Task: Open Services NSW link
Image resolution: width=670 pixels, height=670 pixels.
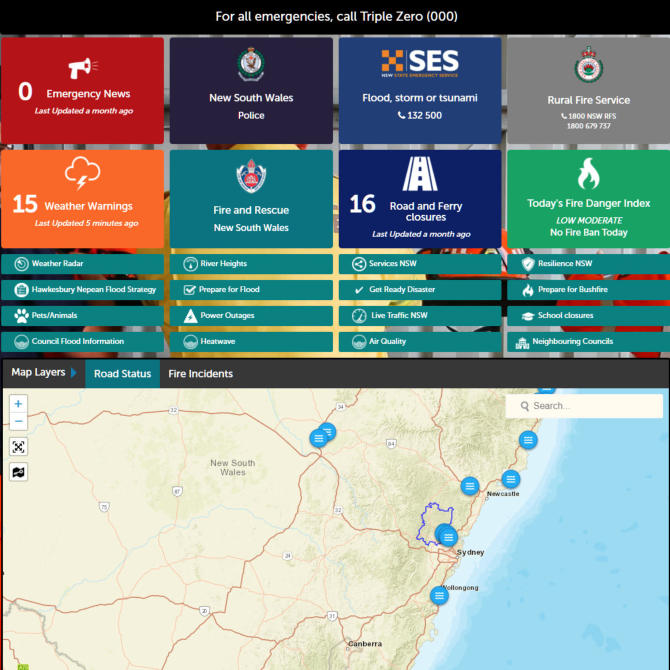Action: tap(420, 264)
